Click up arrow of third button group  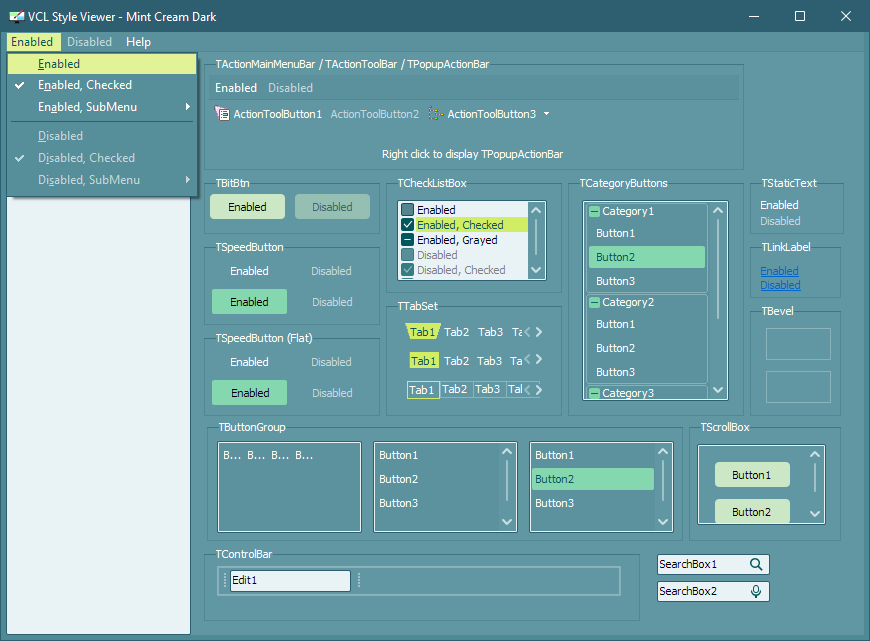point(663,452)
